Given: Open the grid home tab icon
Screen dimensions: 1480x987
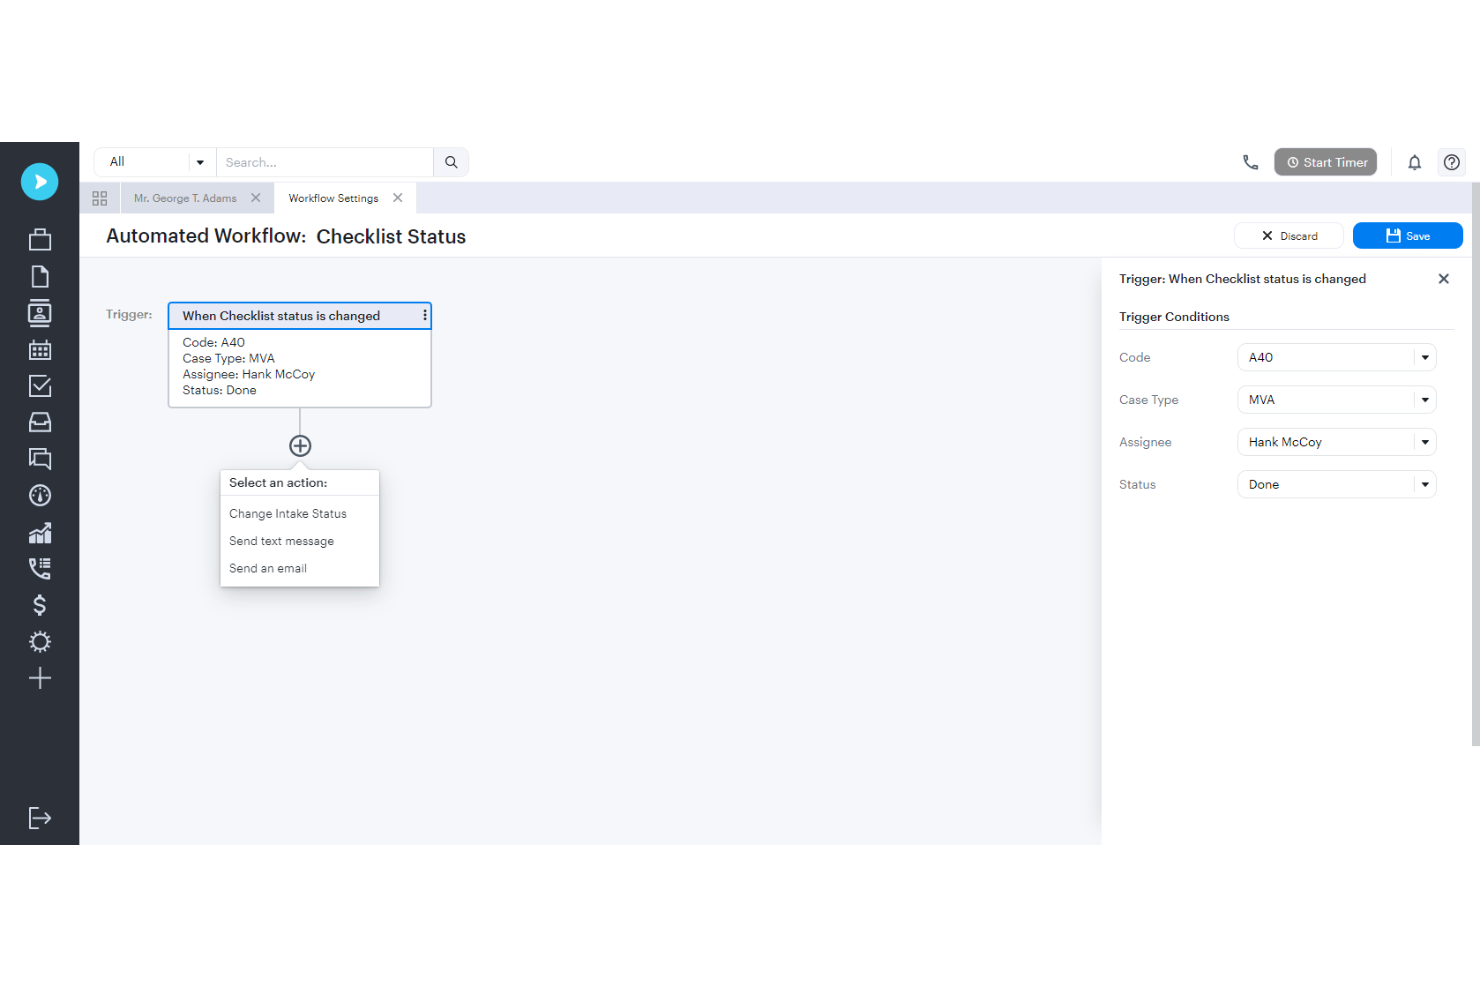Looking at the screenshot, I should click(100, 198).
